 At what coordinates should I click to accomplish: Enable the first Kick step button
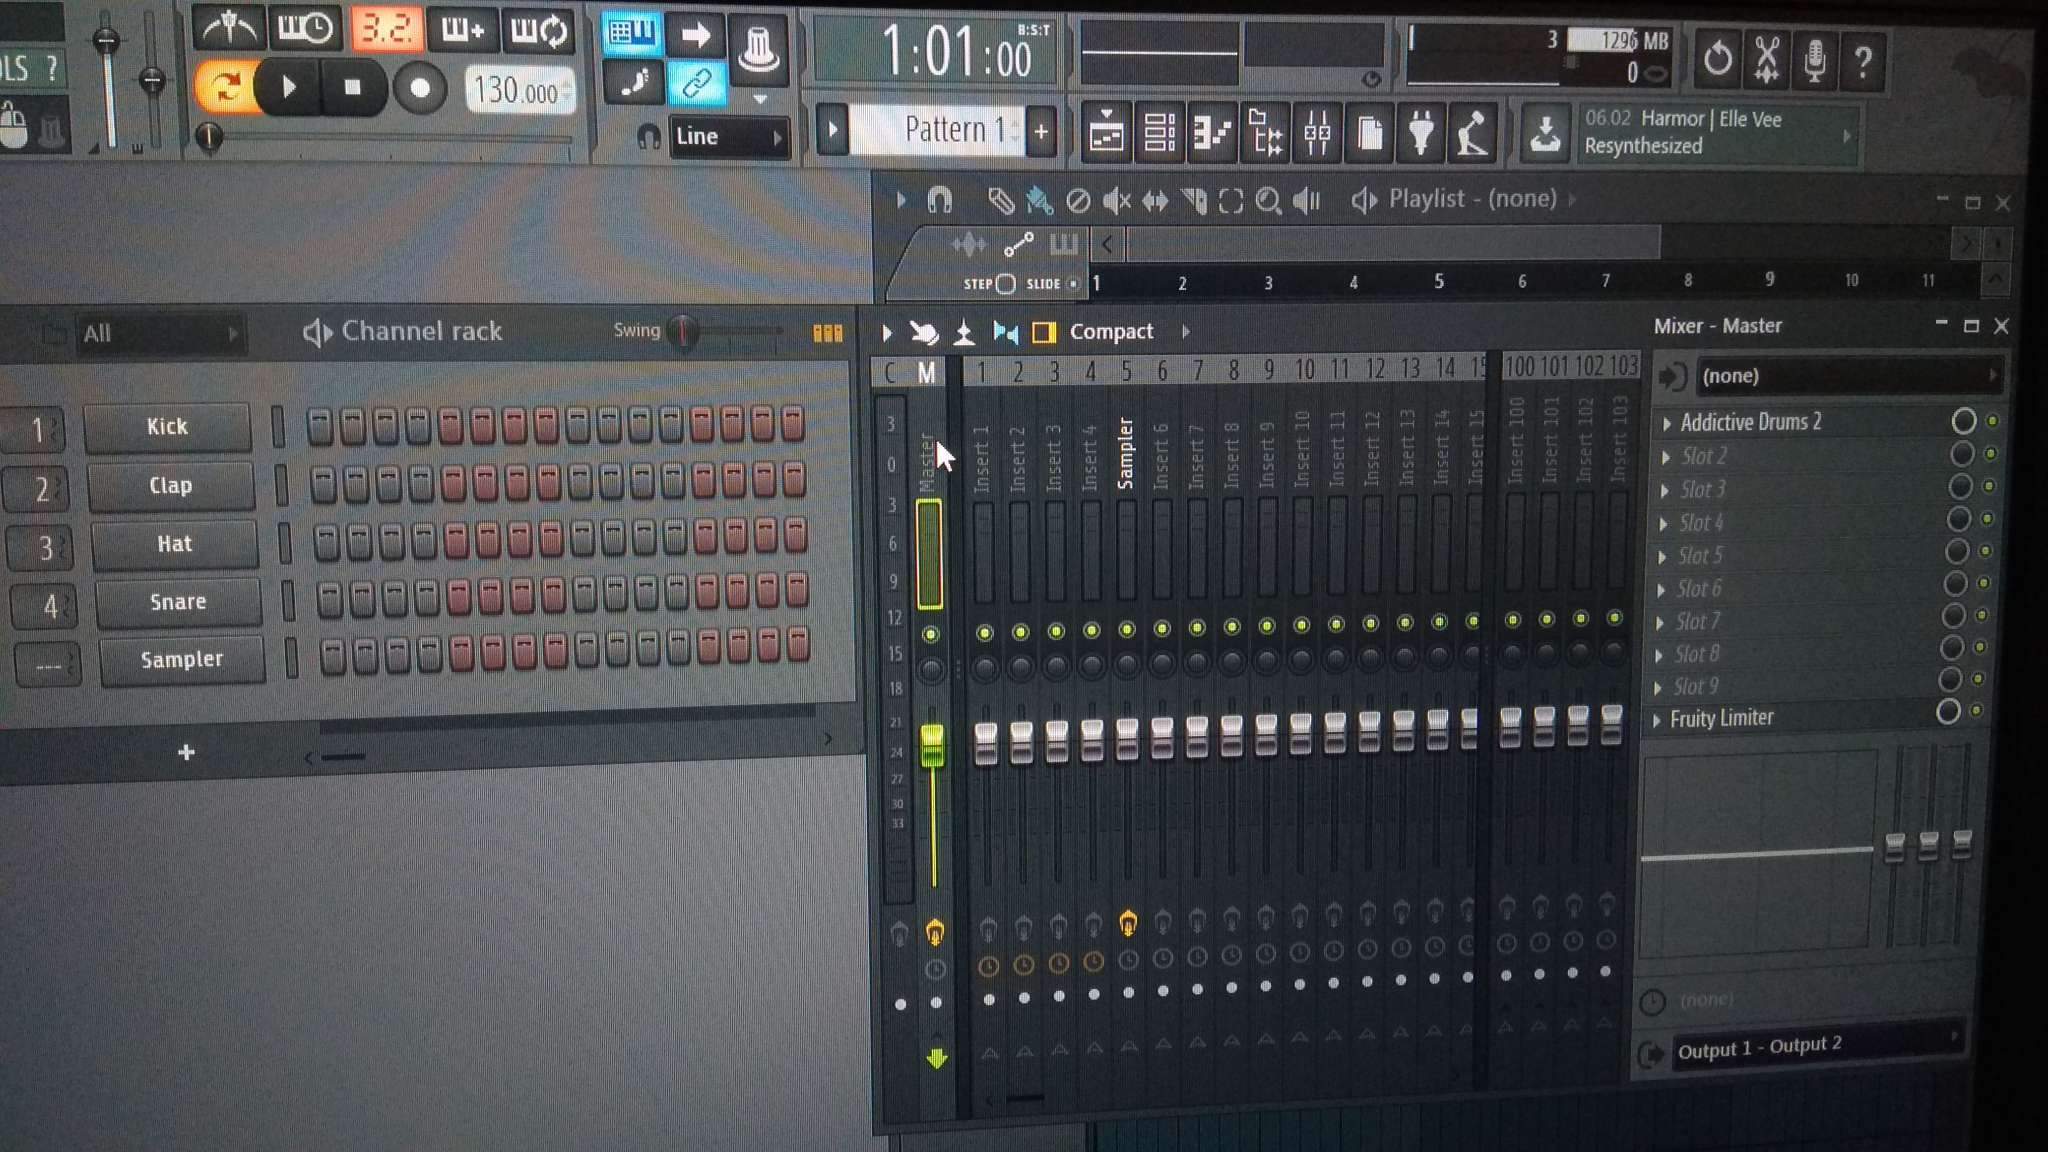pyautogui.click(x=319, y=426)
